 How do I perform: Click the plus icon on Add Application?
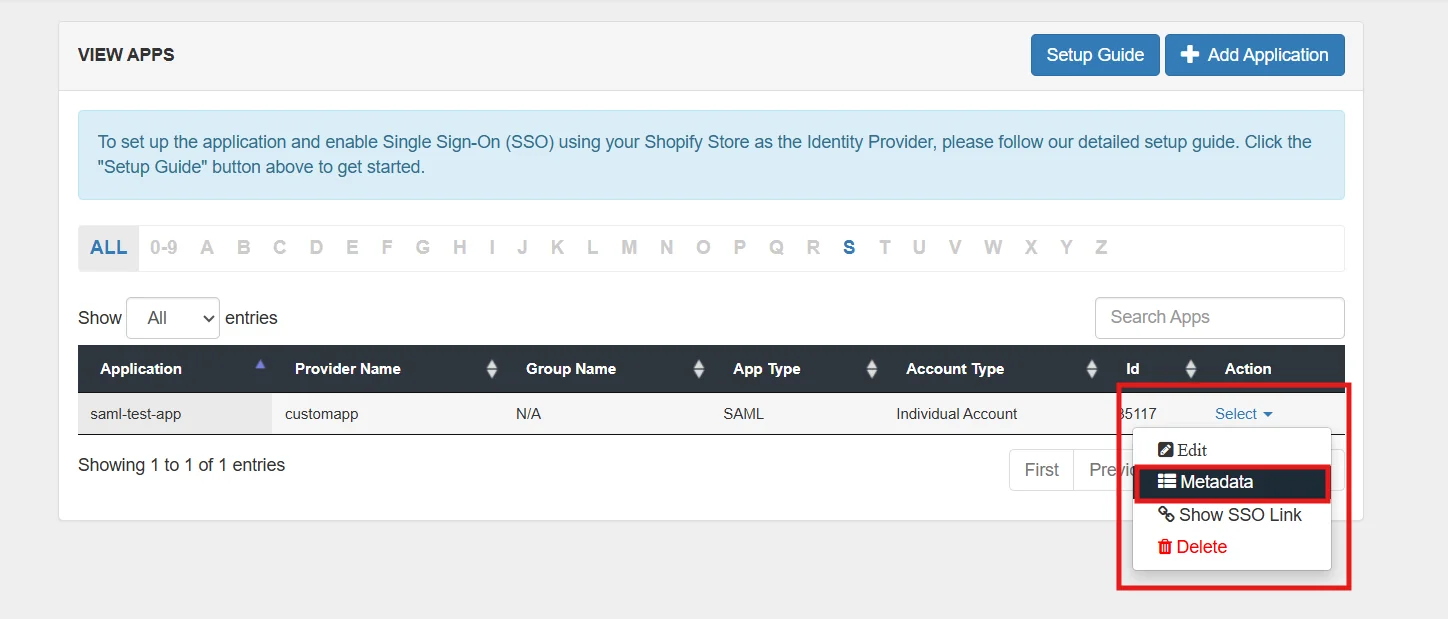click(1190, 55)
